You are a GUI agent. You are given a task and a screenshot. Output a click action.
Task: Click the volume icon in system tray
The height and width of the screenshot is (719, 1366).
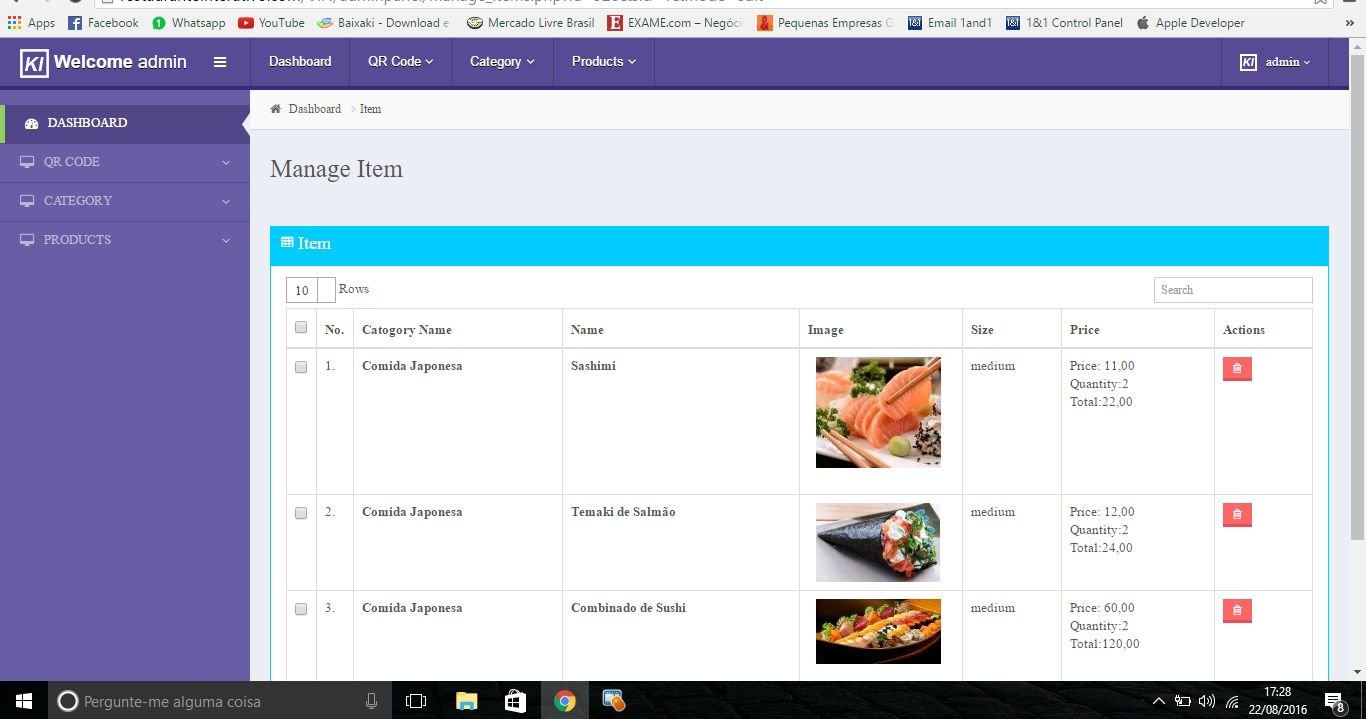[x=1206, y=701]
